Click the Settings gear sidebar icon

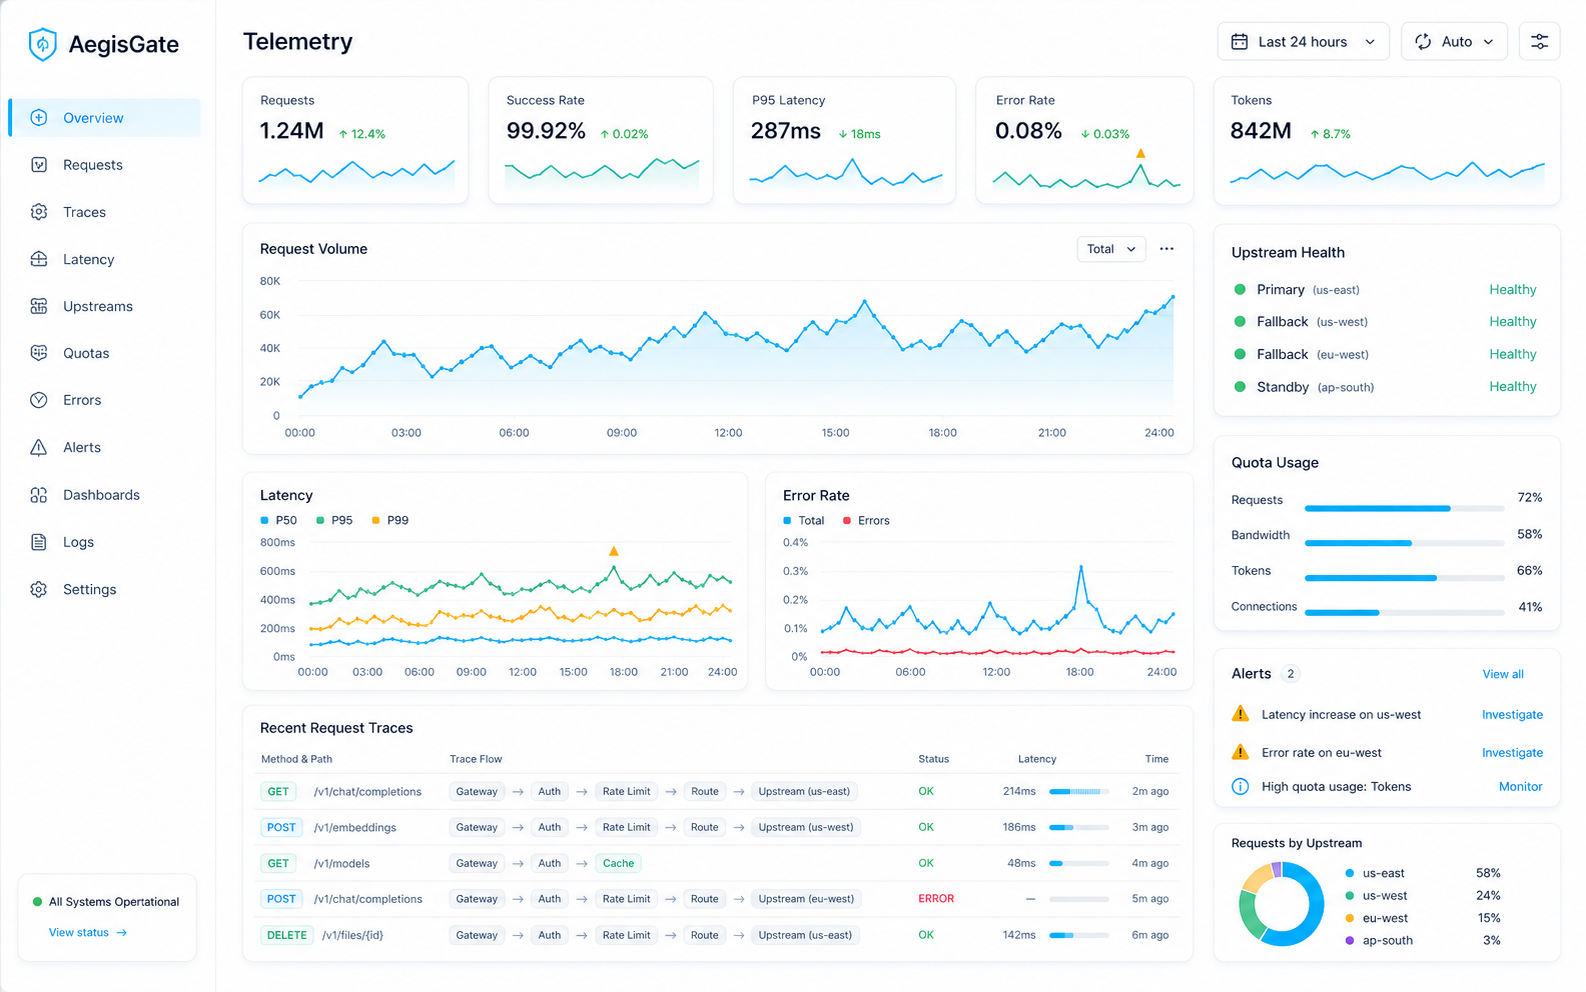point(39,589)
